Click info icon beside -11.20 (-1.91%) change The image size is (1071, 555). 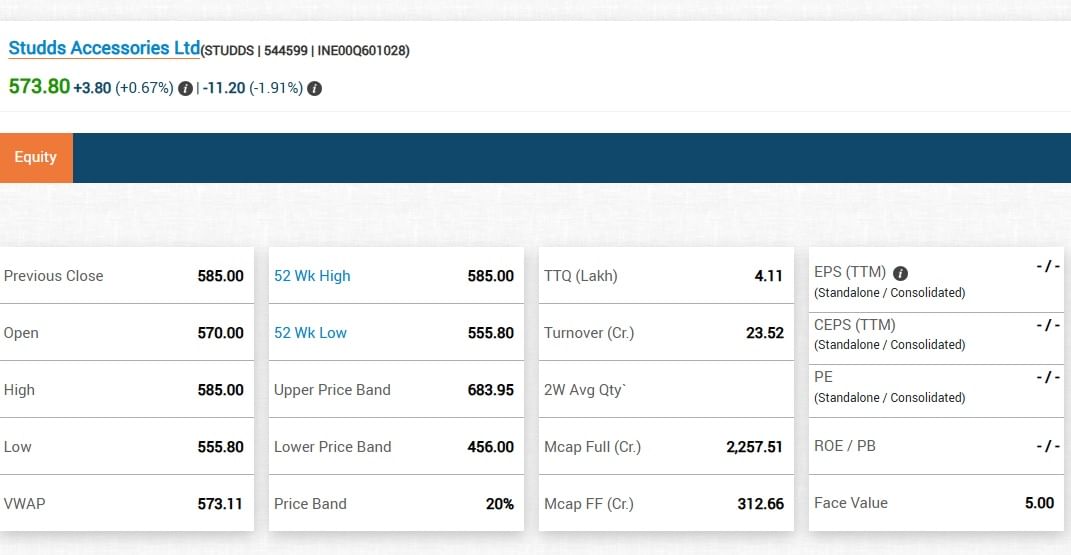[x=314, y=88]
